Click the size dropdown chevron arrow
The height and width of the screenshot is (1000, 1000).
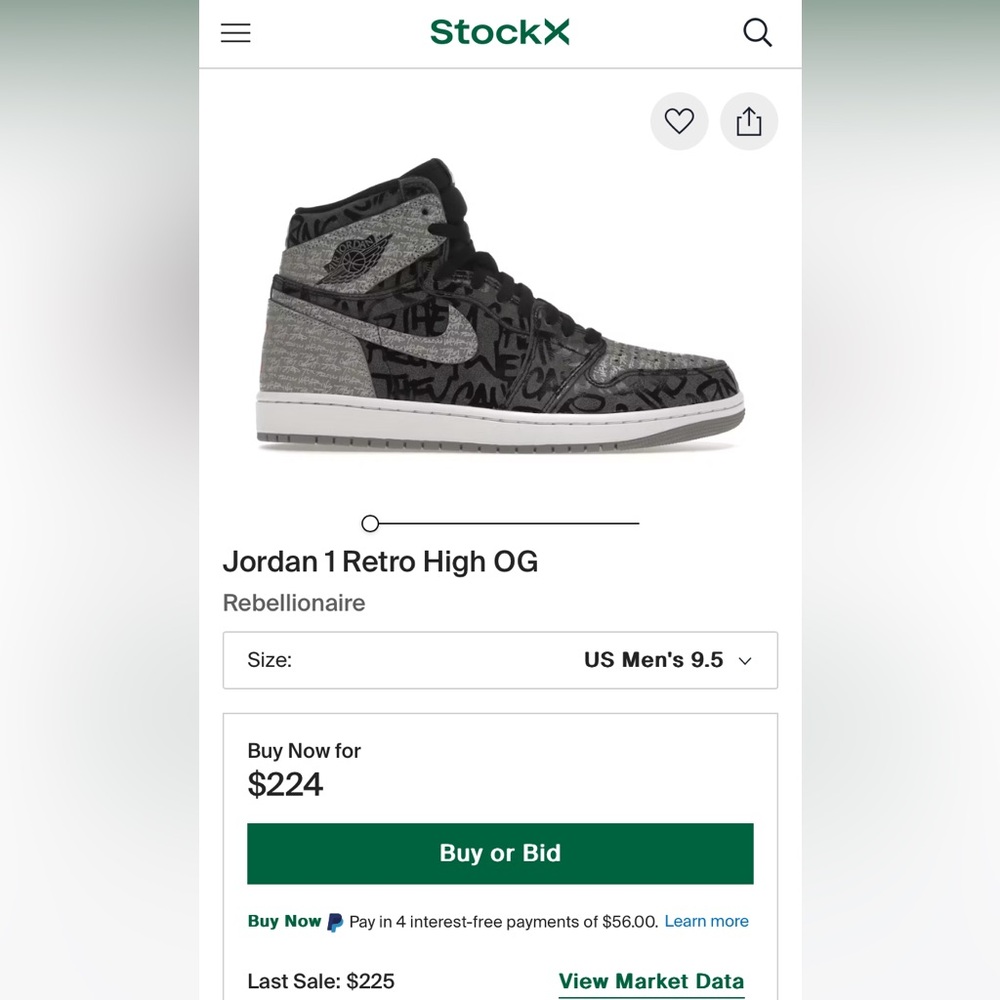click(x=744, y=661)
